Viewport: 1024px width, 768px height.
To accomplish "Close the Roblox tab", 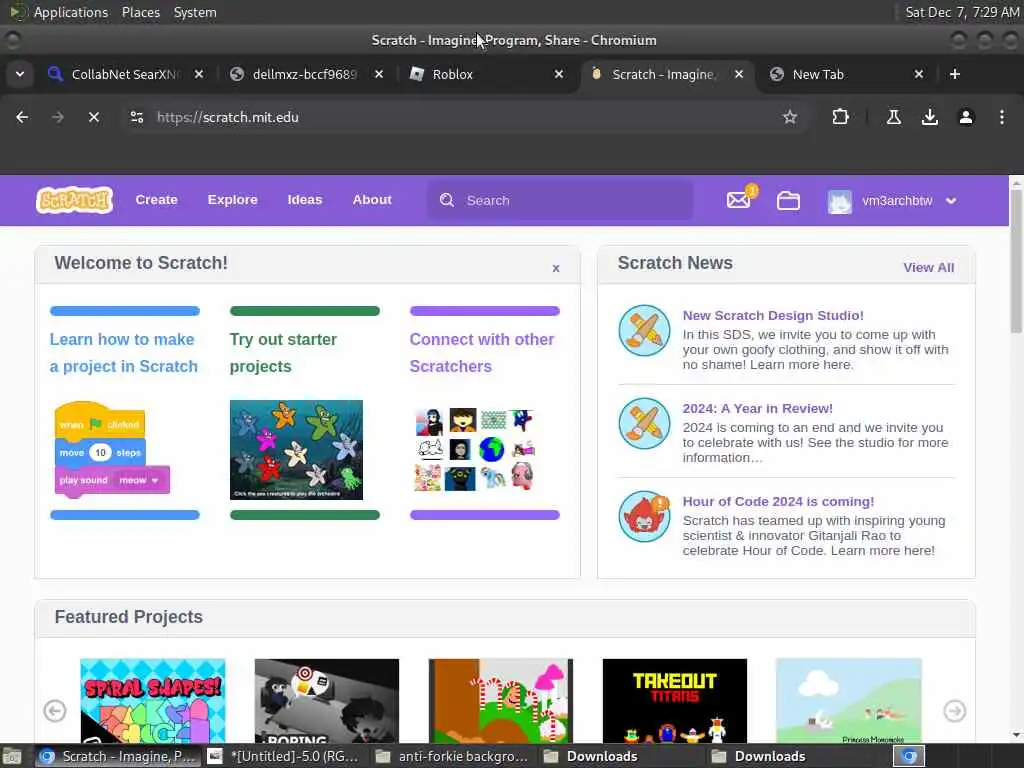I will pos(558,74).
